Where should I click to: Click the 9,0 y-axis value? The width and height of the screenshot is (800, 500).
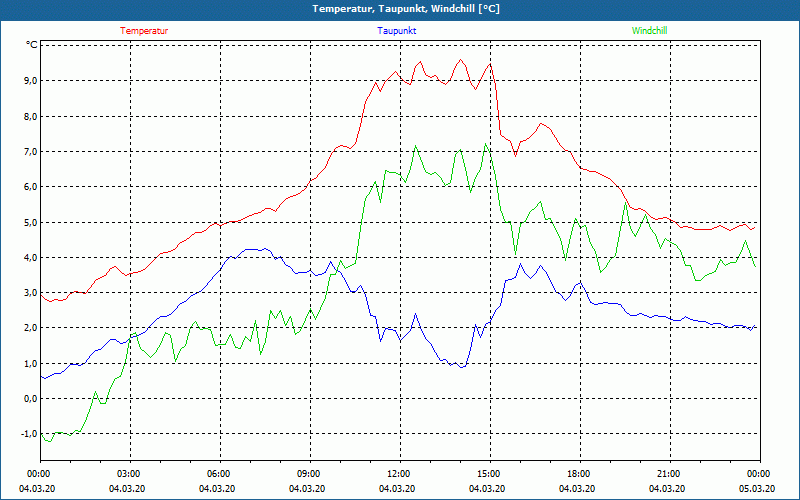[31, 81]
